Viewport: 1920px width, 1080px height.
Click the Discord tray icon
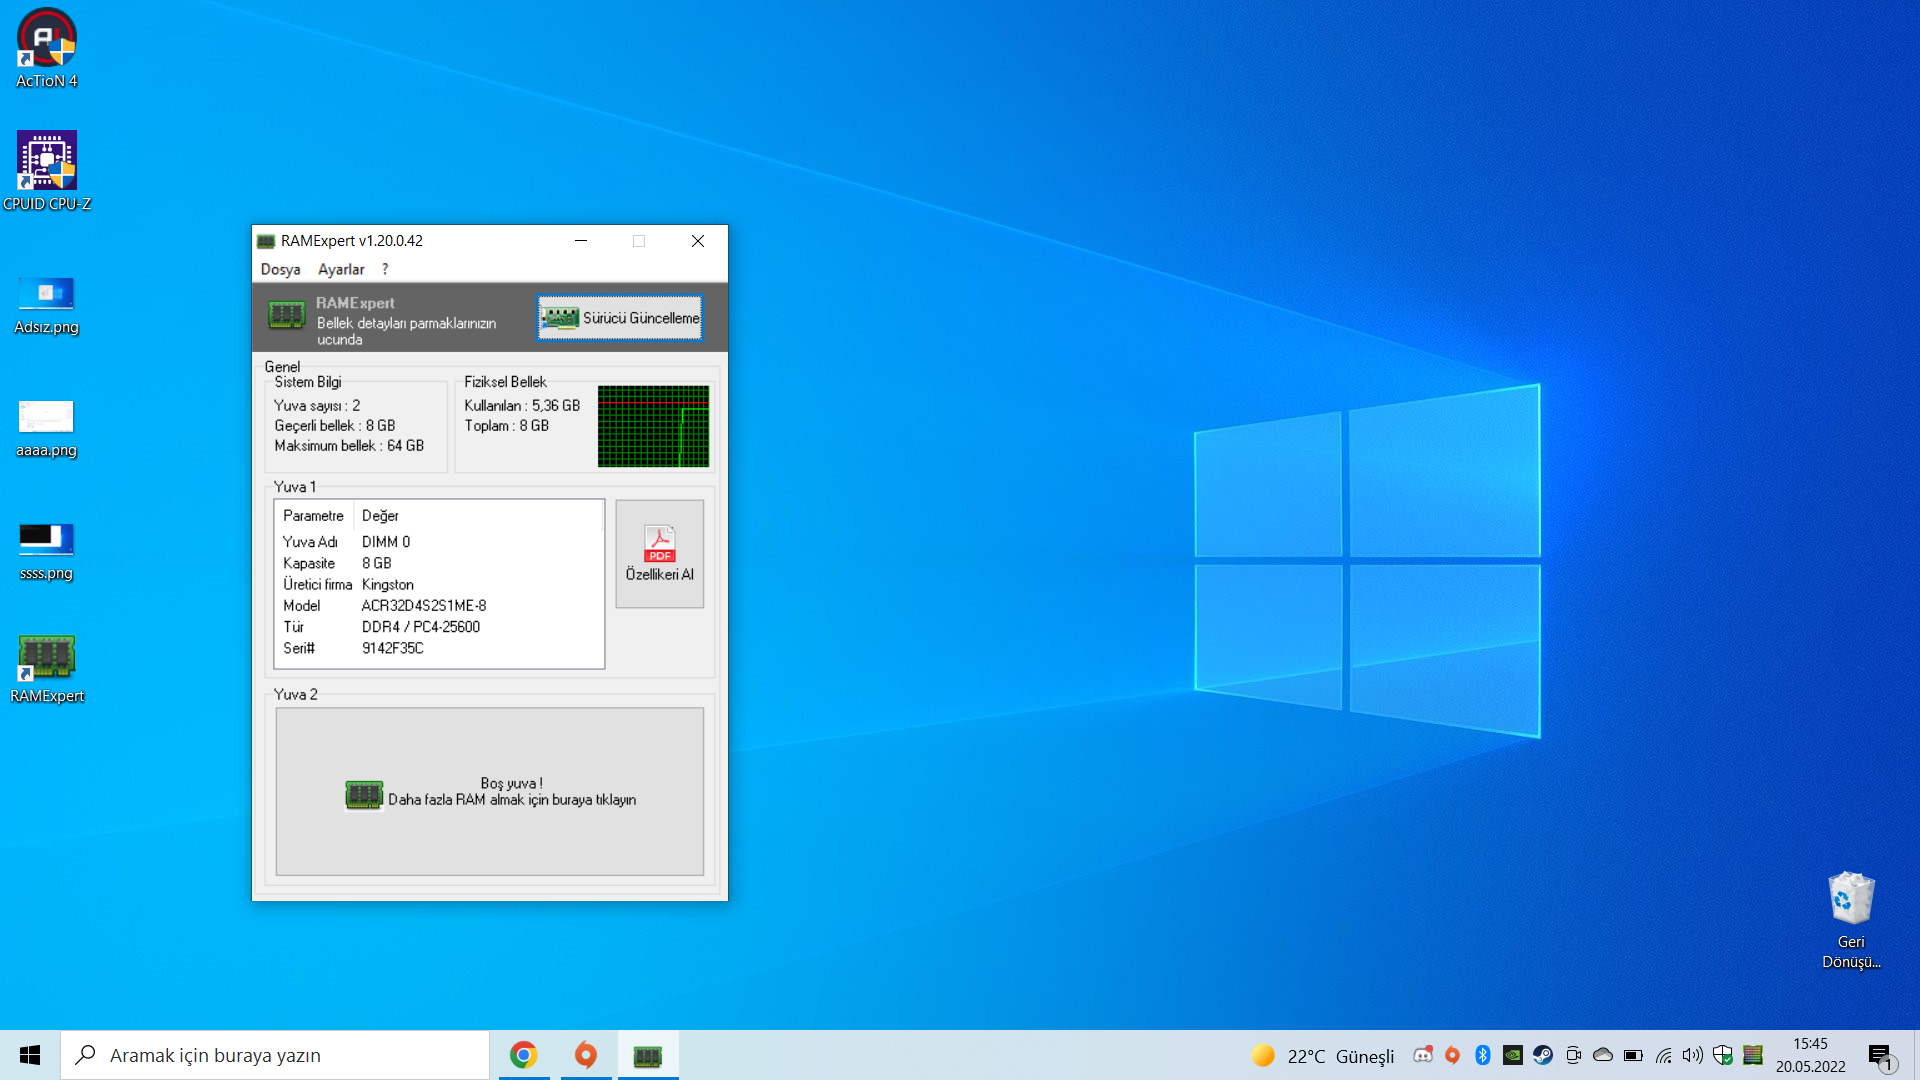[1422, 1055]
